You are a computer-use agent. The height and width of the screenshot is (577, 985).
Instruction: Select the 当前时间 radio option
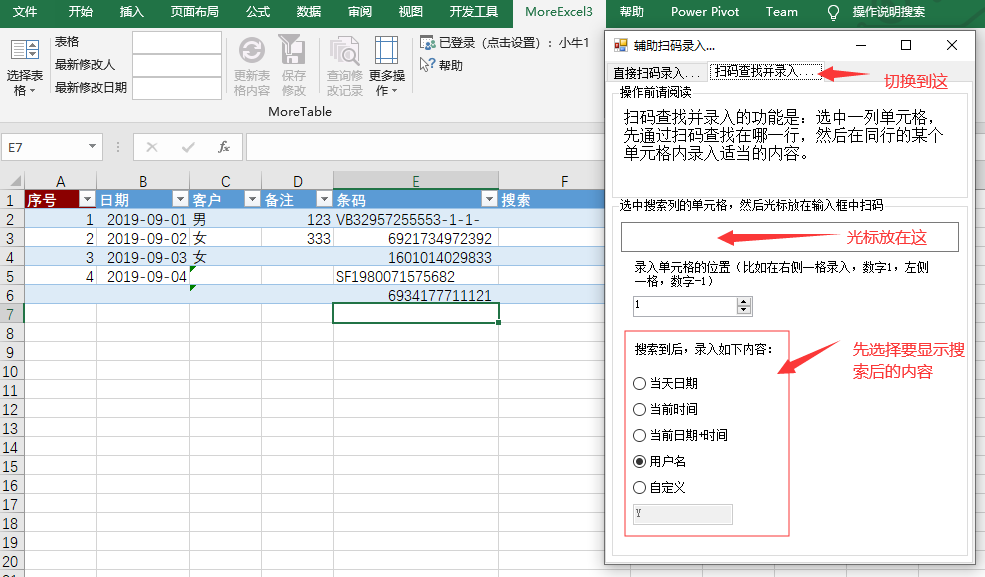point(640,409)
